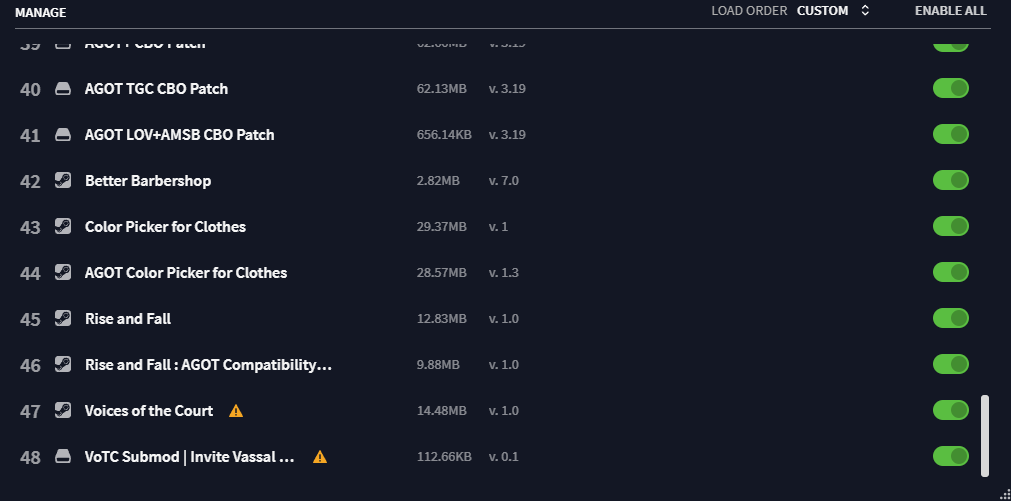This screenshot has width=1011, height=501.
Task: Select the AGOT TGC CBO Patch name
Action: 157,89
